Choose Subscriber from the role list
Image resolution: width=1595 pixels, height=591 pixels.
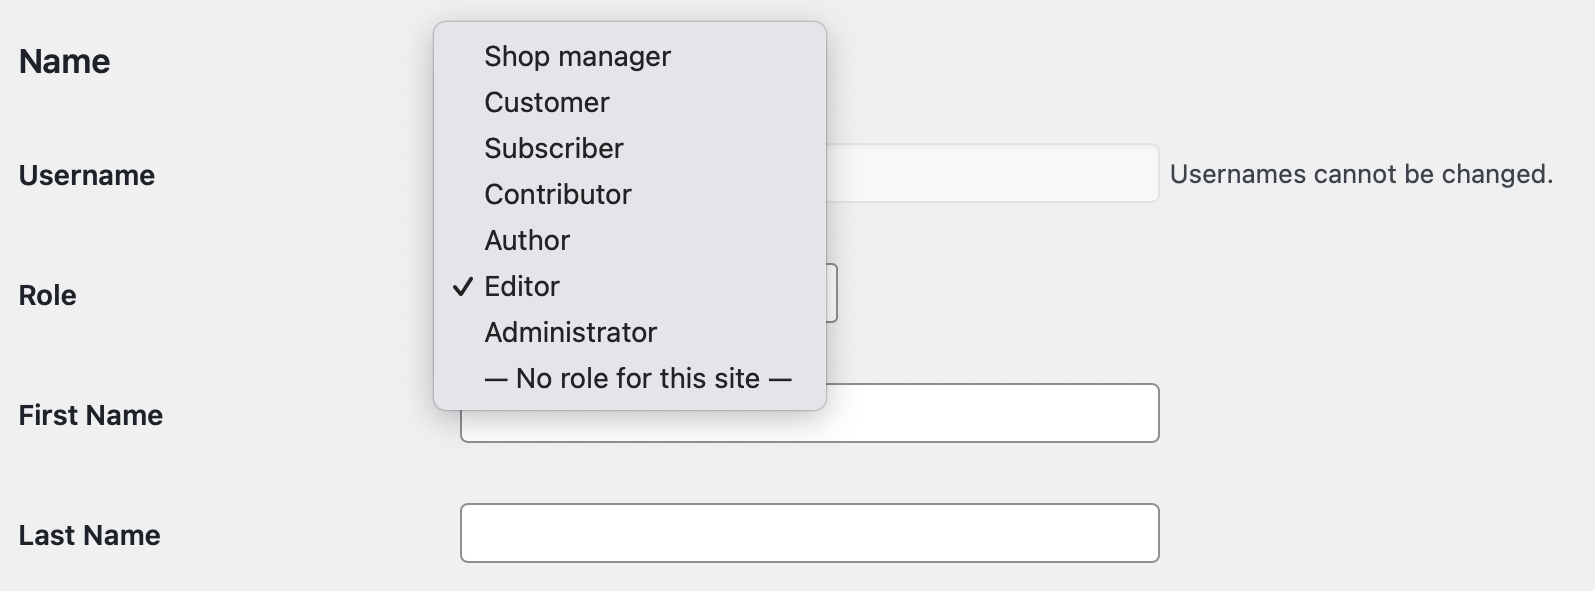[553, 148]
